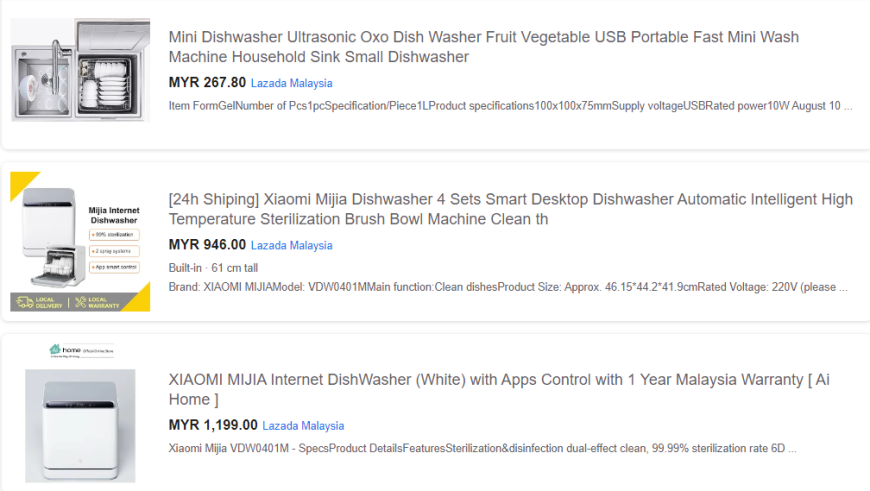The image size is (870, 491).
Task: Click the 99% sterilization badge
Action: point(114,235)
